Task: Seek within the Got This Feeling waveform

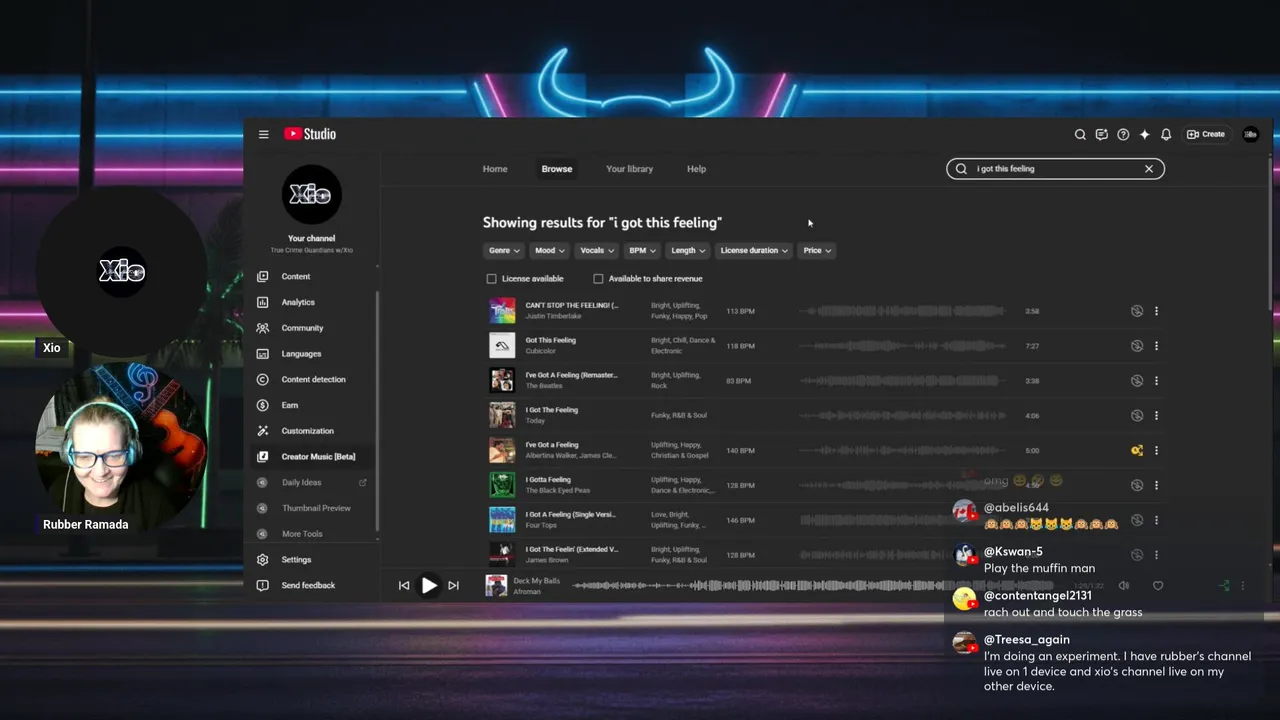Action: pos(905,346)
